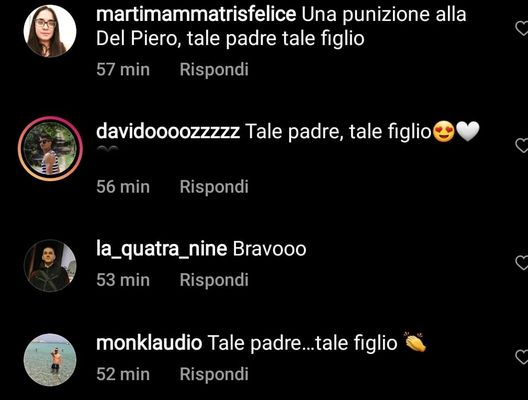Like martimammatrisfelice's comment with heart icon
Image resolution: width=528 pixels, height=400 pixels.
[522, 28]
